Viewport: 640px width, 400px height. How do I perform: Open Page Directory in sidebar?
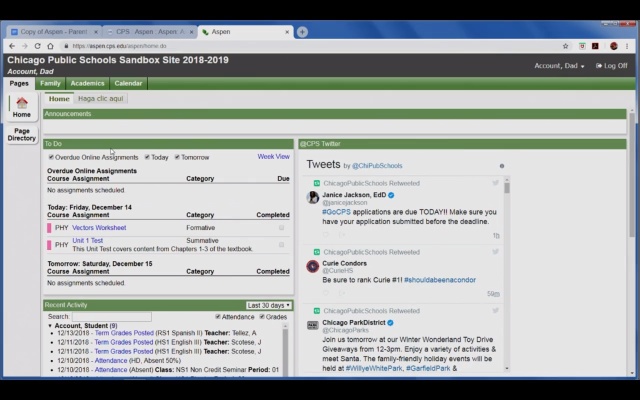coord(22,135)
